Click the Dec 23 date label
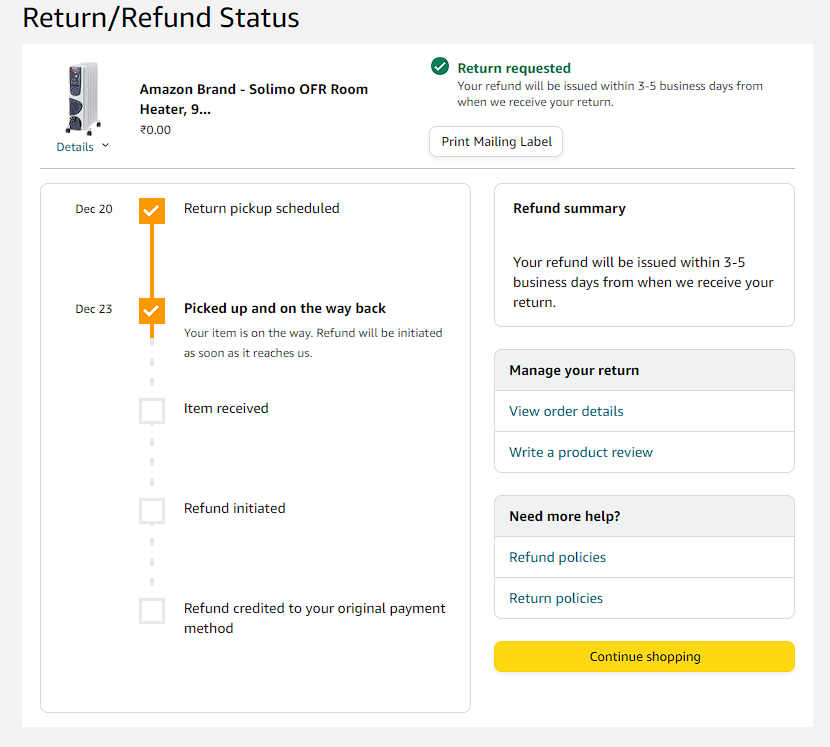This screenshot has width=830, height=747. click(x=94, y=309)
